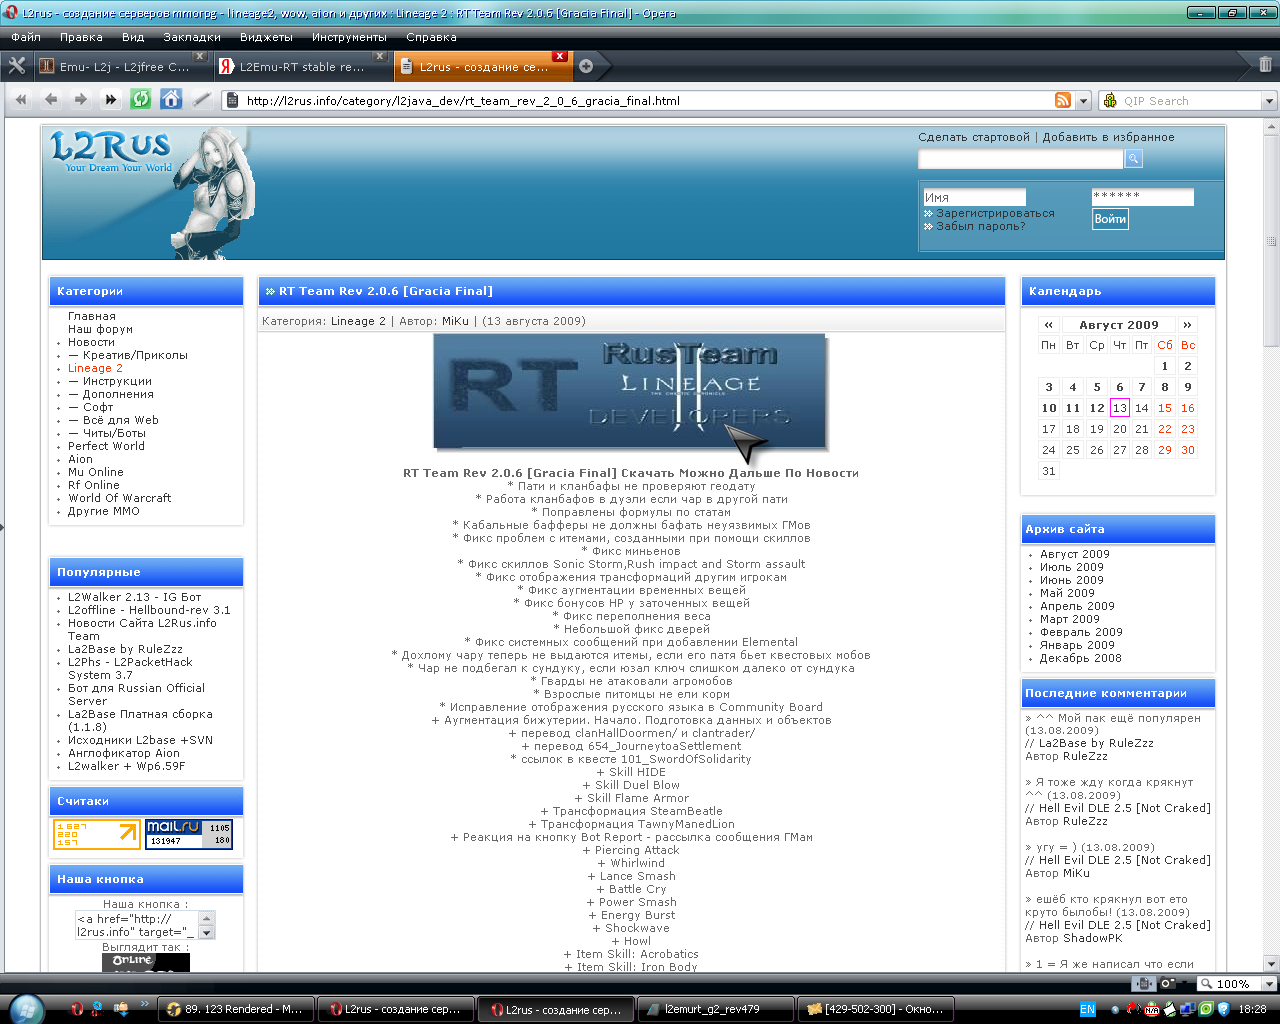Click the wand (pencil) toolbar icon
The width and height of the screenshot is (1280, 1024).
201,100
